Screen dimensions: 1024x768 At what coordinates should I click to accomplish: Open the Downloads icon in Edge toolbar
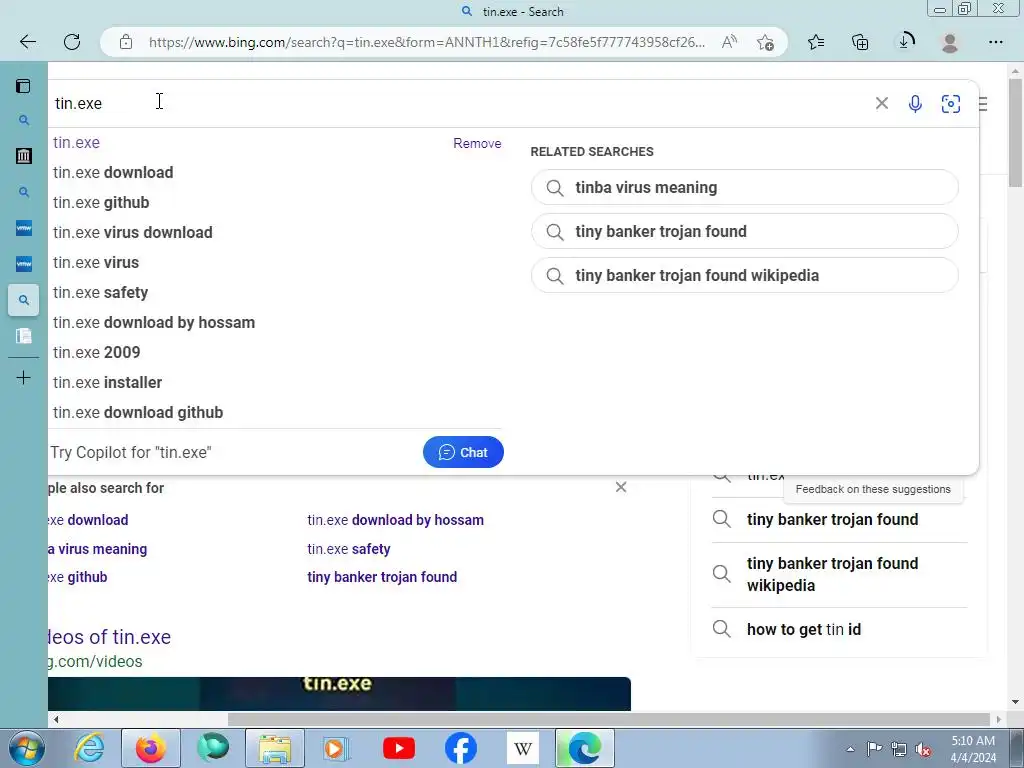pyautogui.click(x=905, y=42)
